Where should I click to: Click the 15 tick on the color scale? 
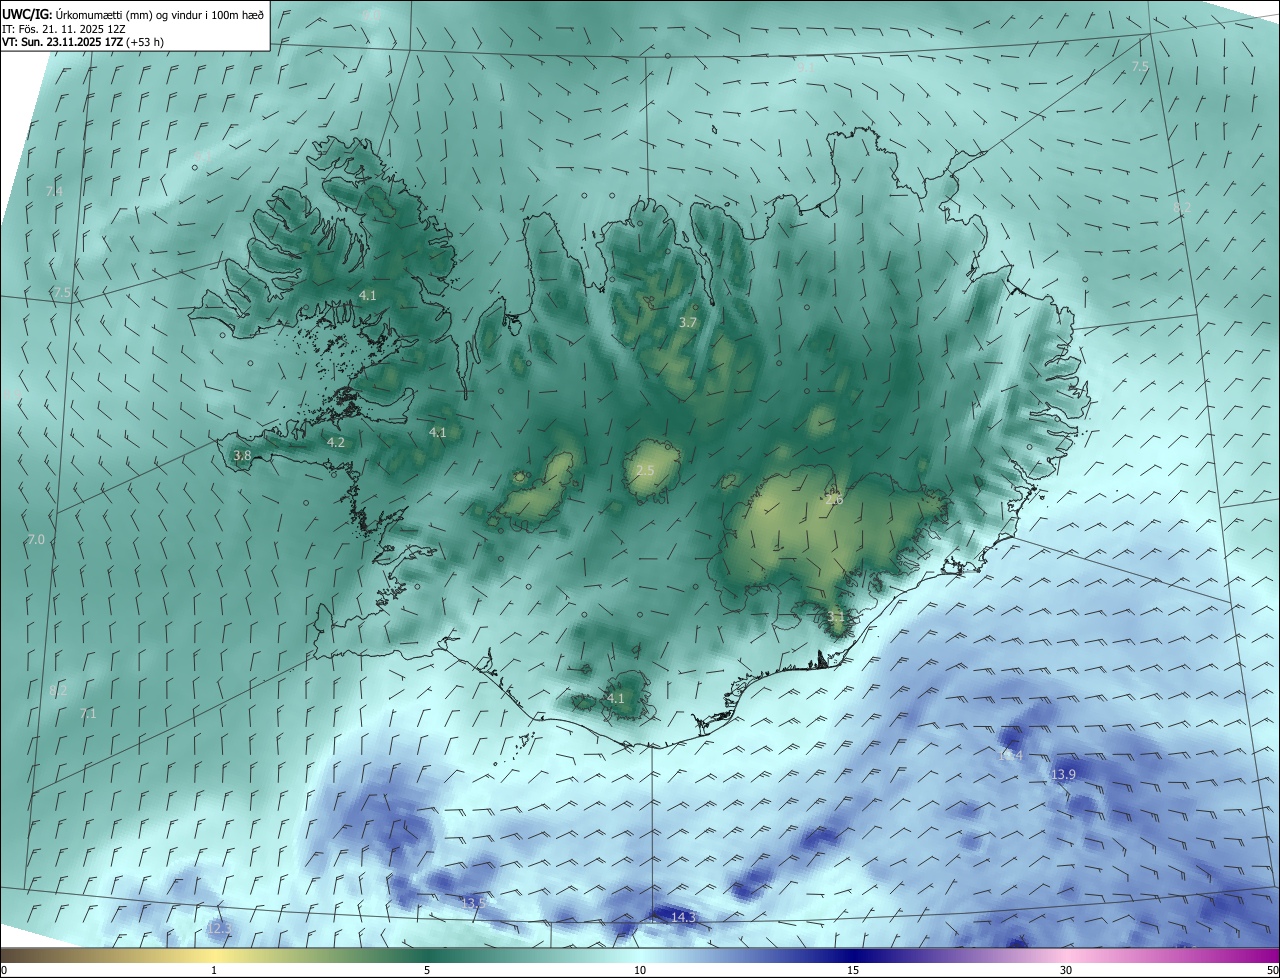coord(853,970)
